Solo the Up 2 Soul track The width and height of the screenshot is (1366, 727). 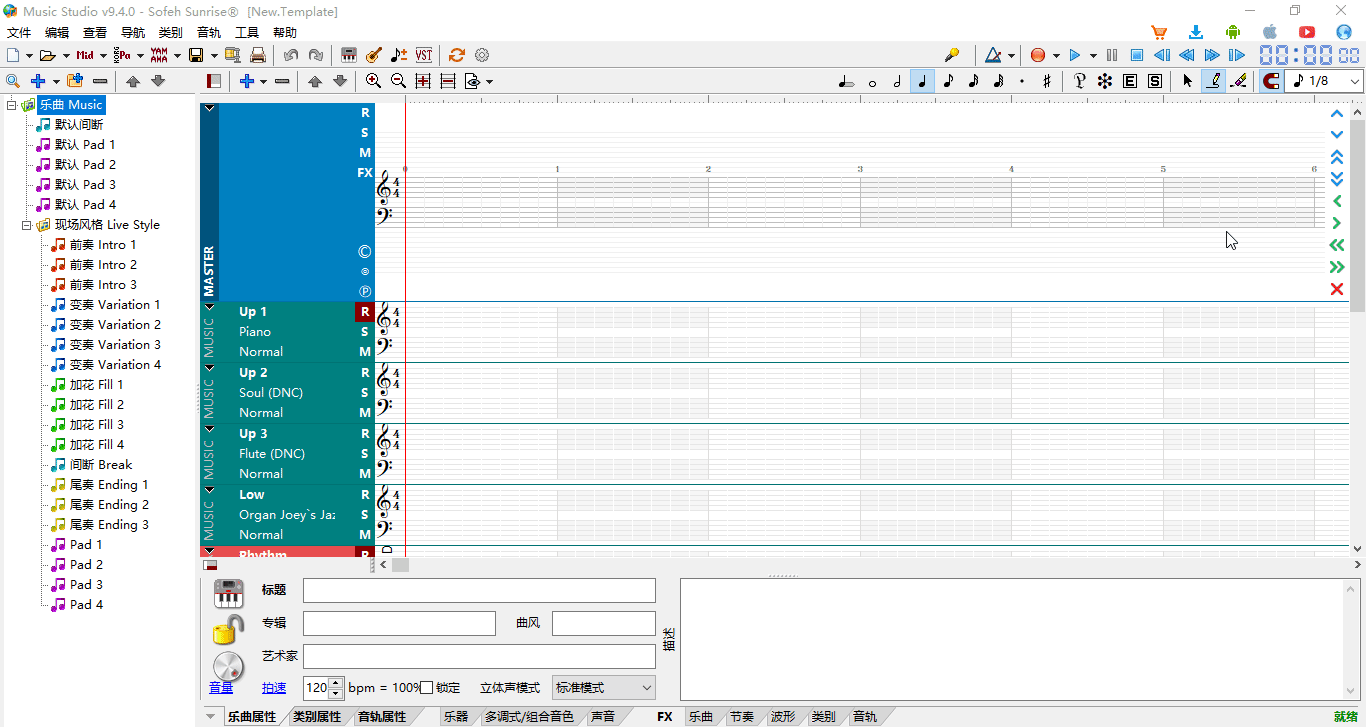(365, 393)
